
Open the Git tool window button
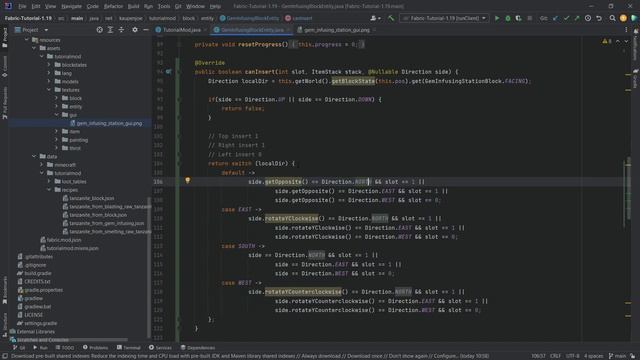click(x=19, y=348)
